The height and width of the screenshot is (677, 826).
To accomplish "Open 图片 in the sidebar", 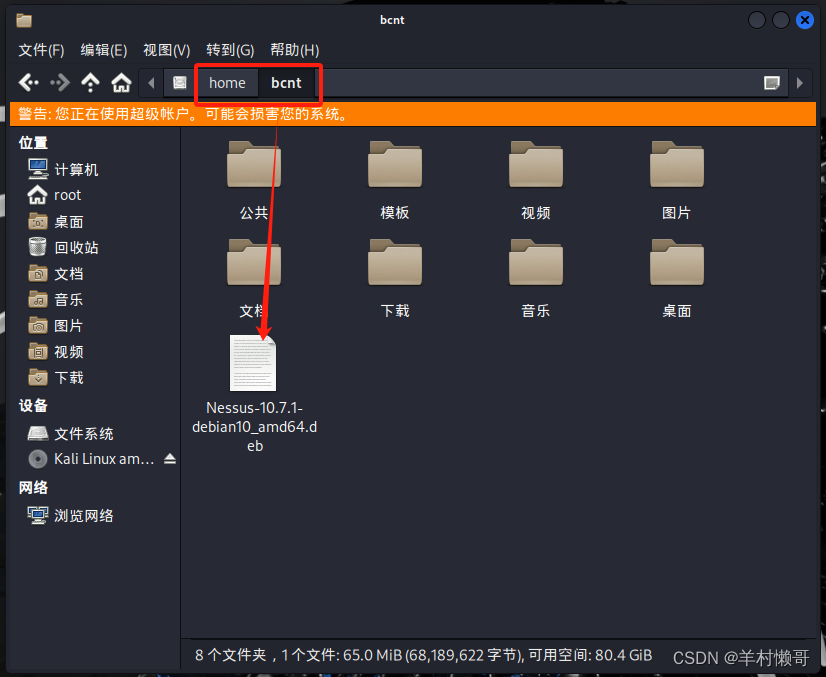I will point(55,326).
